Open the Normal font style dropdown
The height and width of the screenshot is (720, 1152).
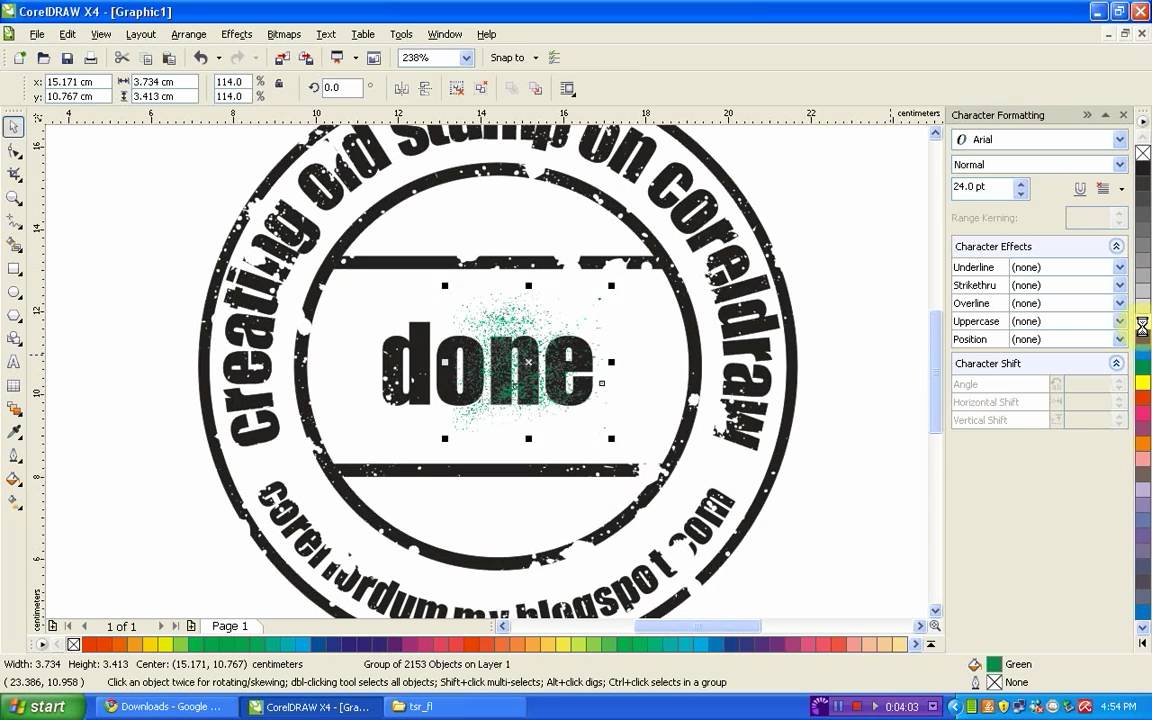[x=1120, y=165]
